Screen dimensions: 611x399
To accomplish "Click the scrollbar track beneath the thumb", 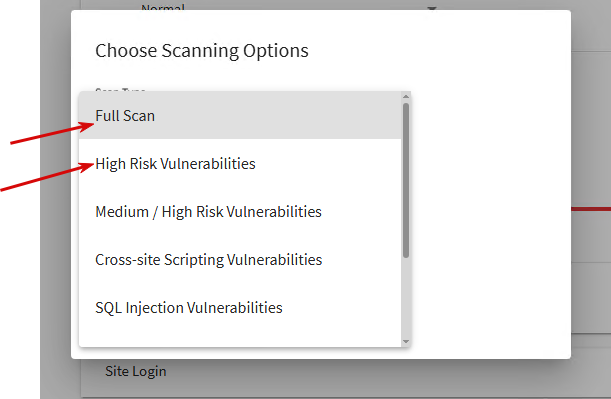I will (406, 297).
